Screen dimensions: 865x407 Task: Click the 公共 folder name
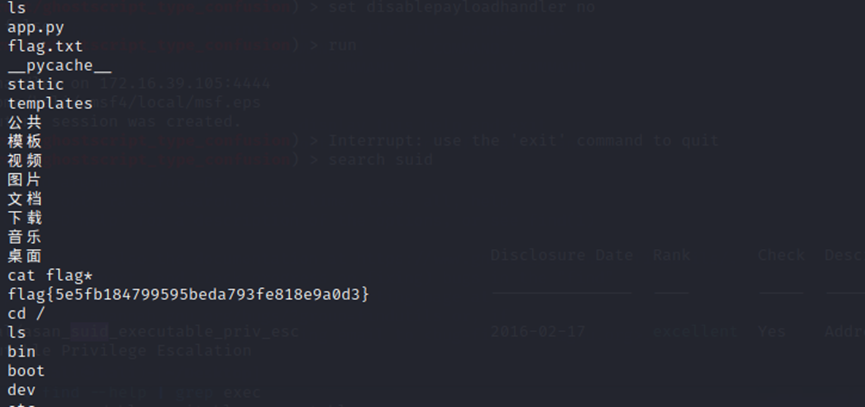pos(25,122)
